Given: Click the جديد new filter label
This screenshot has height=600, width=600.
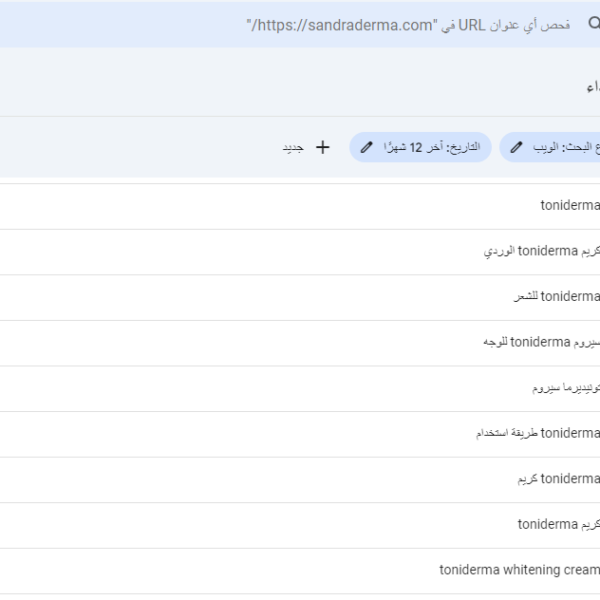Looking at the screenshot, I should 293,147.
